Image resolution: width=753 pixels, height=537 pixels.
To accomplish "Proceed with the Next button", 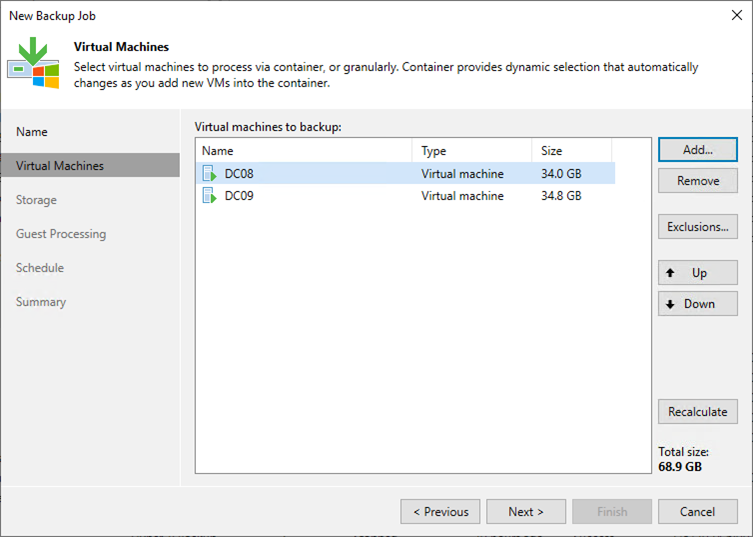I will pos(526,512).
